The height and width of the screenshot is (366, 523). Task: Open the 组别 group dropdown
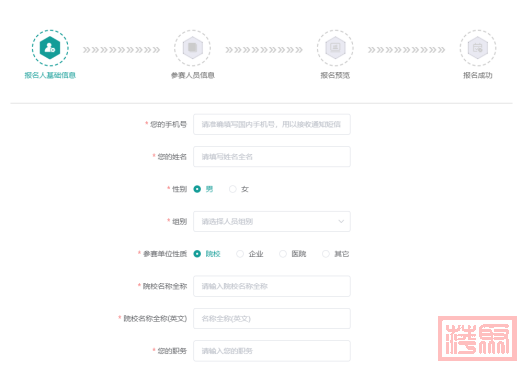[272, 222]
